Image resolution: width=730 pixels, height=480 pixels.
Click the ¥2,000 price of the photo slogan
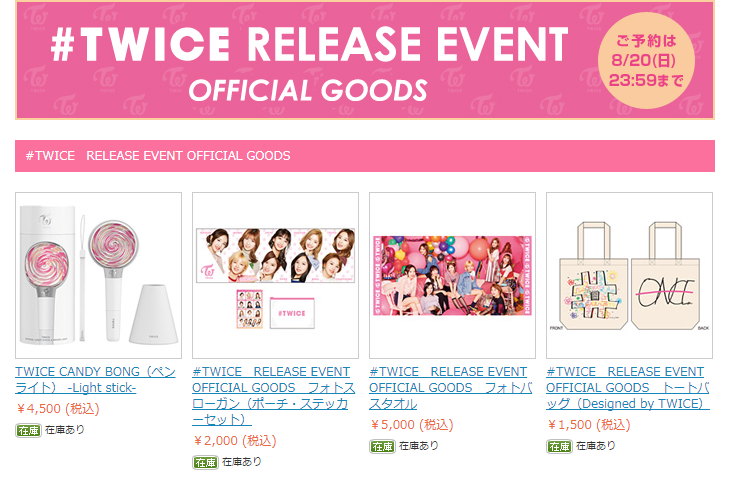coord(235,440)
